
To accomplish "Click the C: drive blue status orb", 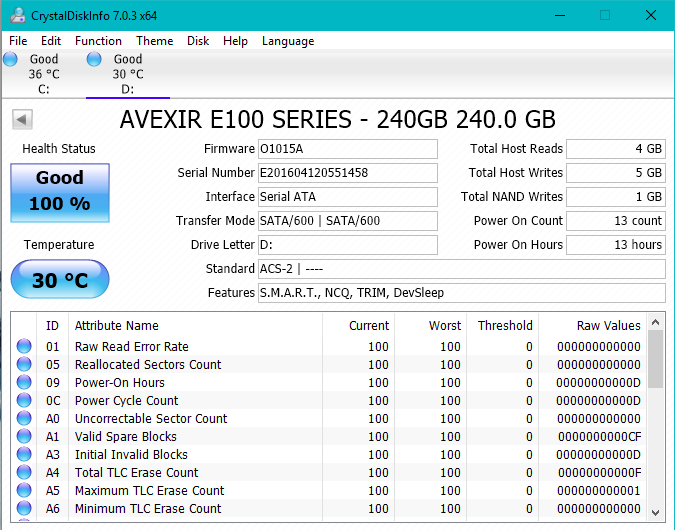I will (10, 59).
